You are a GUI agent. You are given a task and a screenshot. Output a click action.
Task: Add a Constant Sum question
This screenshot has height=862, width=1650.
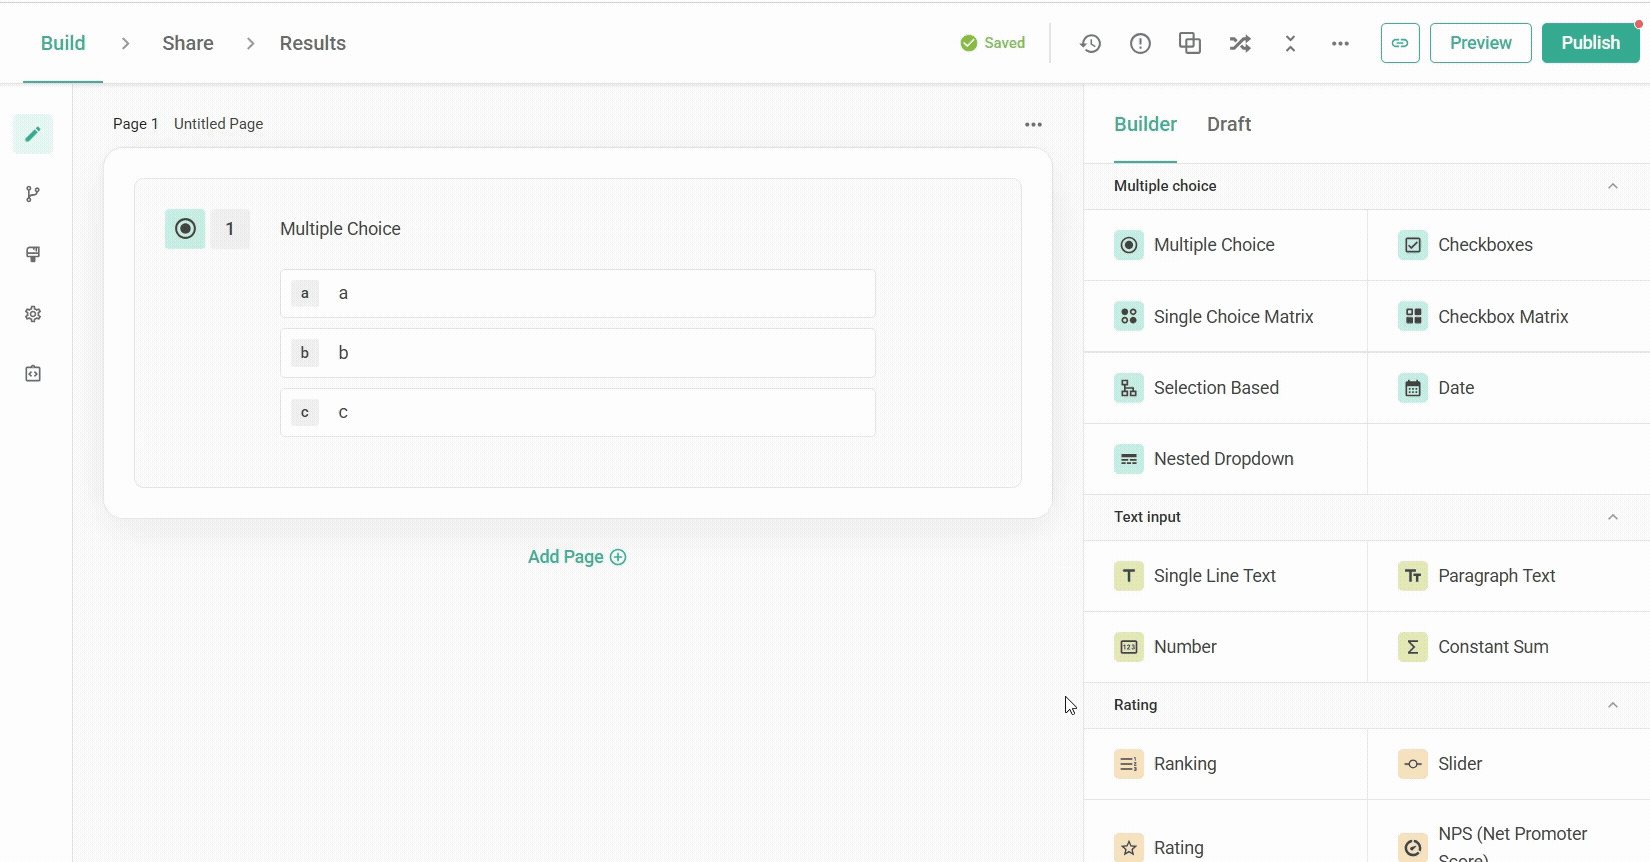pyautogui.click(x=1508, y=647)
